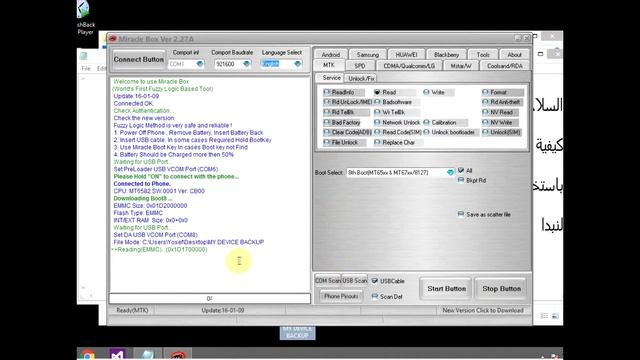Select Clear Code(ADB) option
Image resolution: width=640 pixels, height=360 pixels.
(x=347, y=132)
